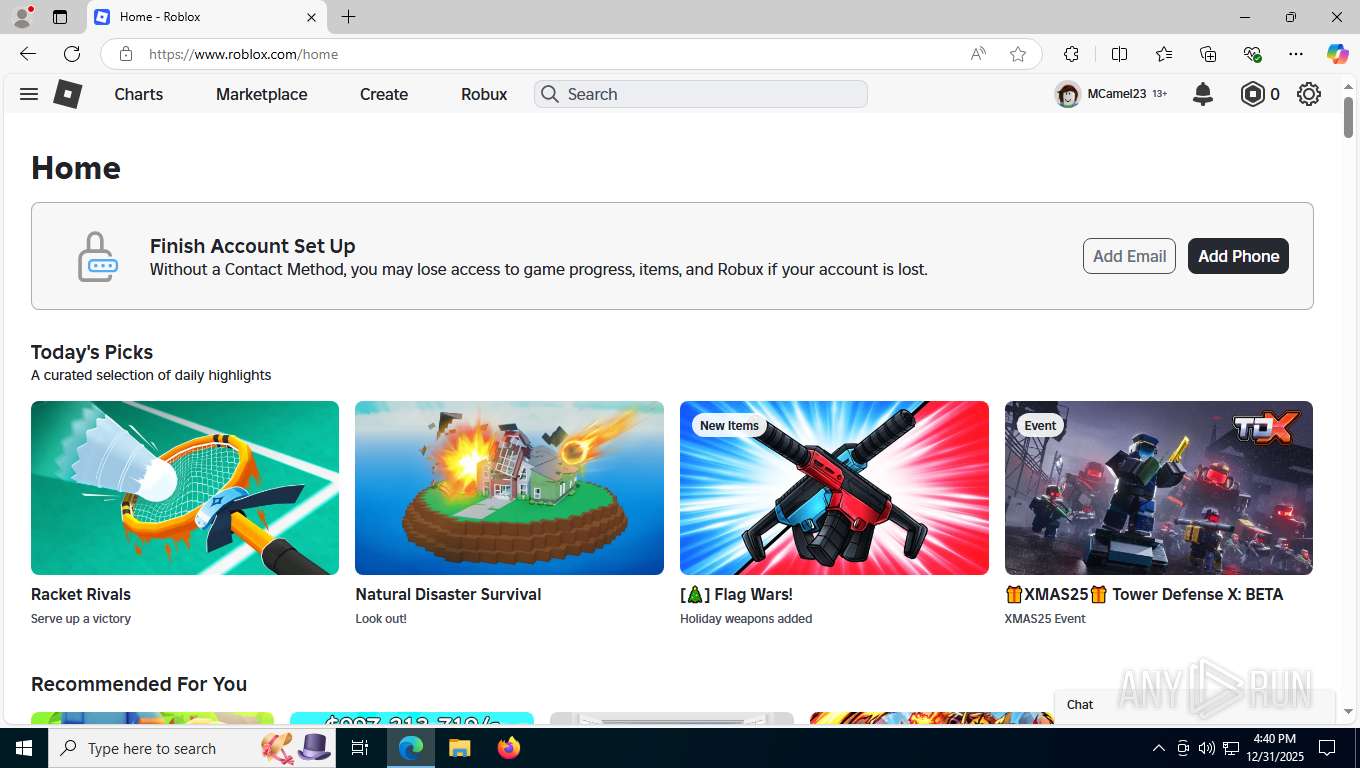Open the favorites list icon
The image size is (1360, 768).
click(x=1164, y=54)
